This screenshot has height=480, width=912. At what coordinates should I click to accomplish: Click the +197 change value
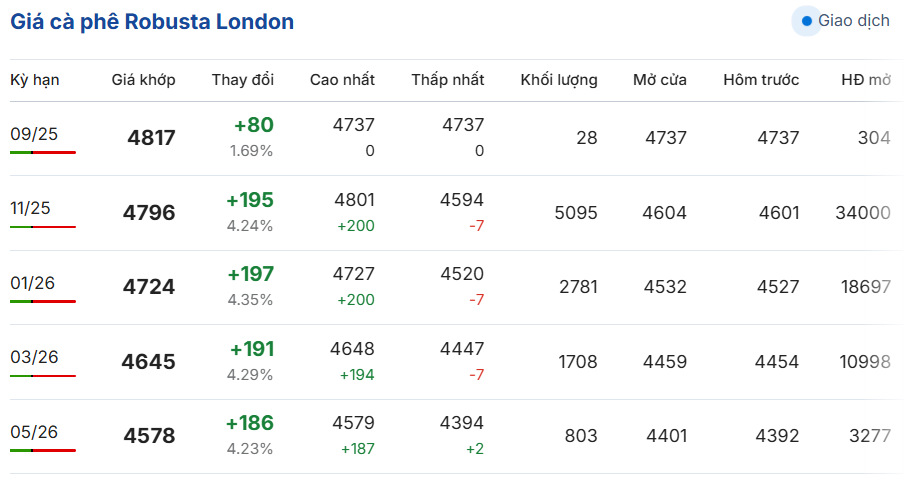250,273
